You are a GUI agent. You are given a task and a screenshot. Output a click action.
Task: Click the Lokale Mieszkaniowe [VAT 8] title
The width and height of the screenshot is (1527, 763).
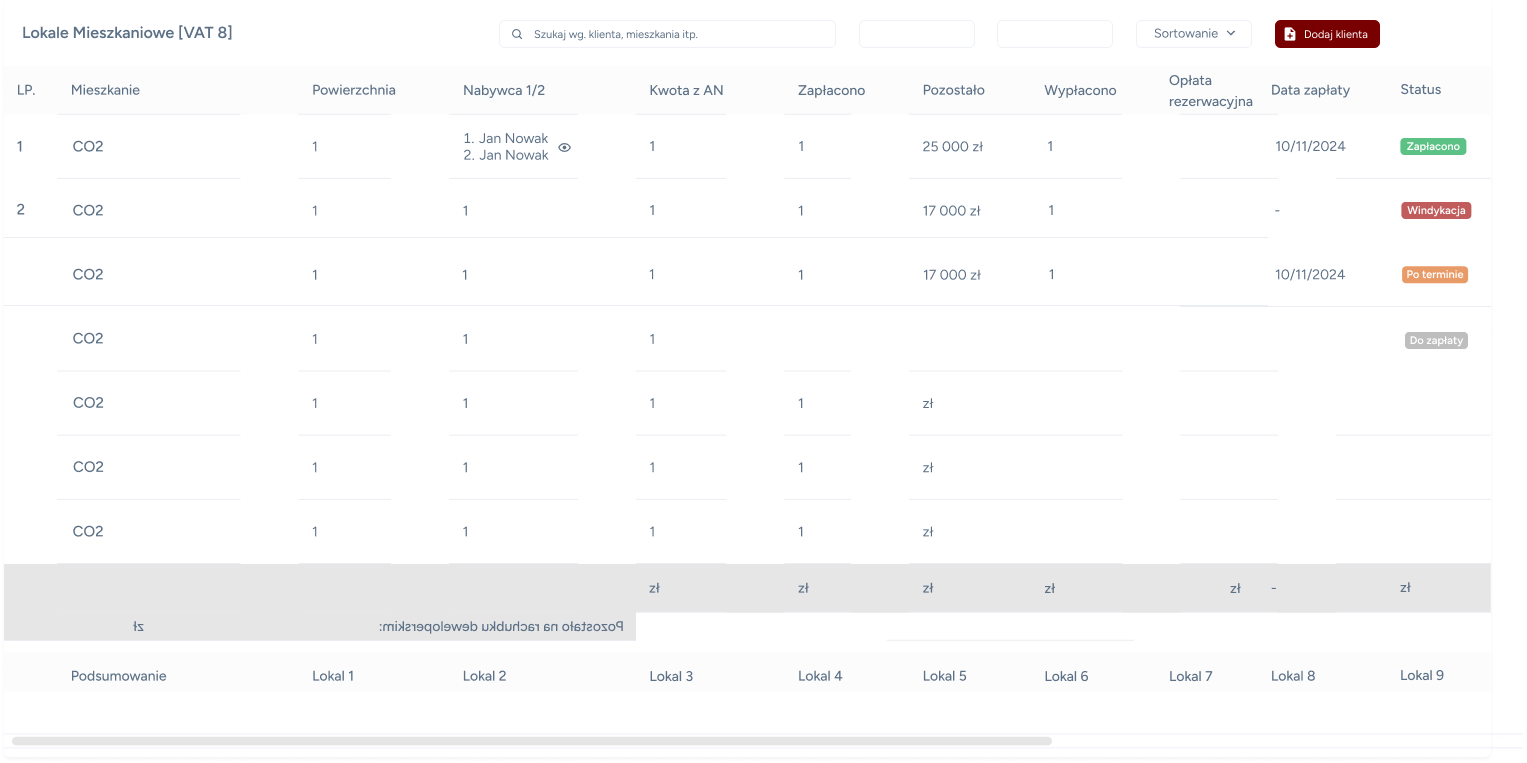[x=127, y=33]
